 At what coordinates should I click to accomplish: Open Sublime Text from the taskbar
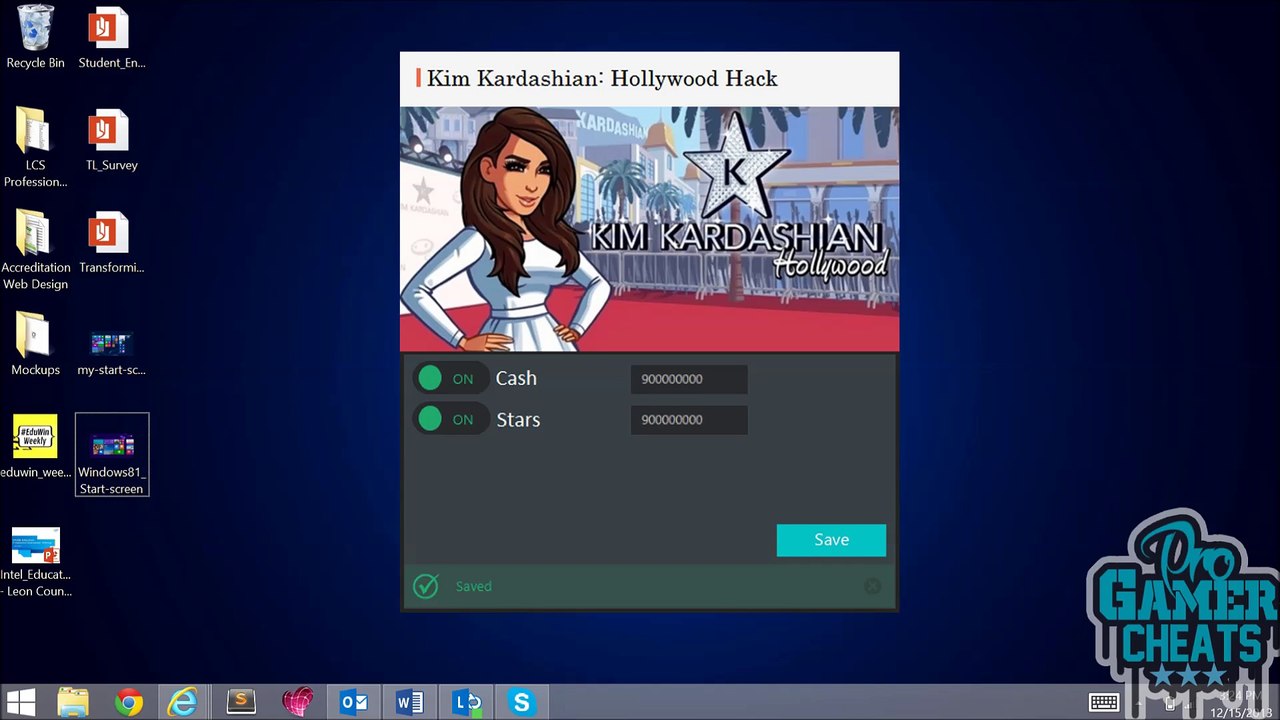click(241, 702)
